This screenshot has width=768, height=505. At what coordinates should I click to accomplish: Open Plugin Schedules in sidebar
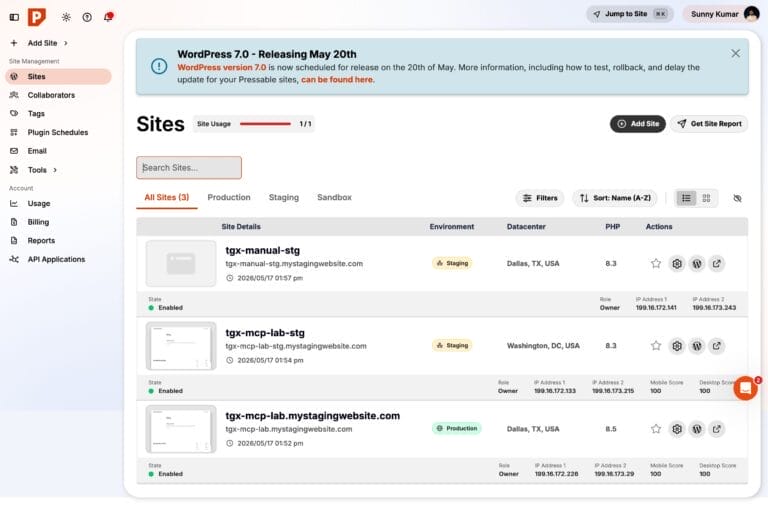coord(58,132)
